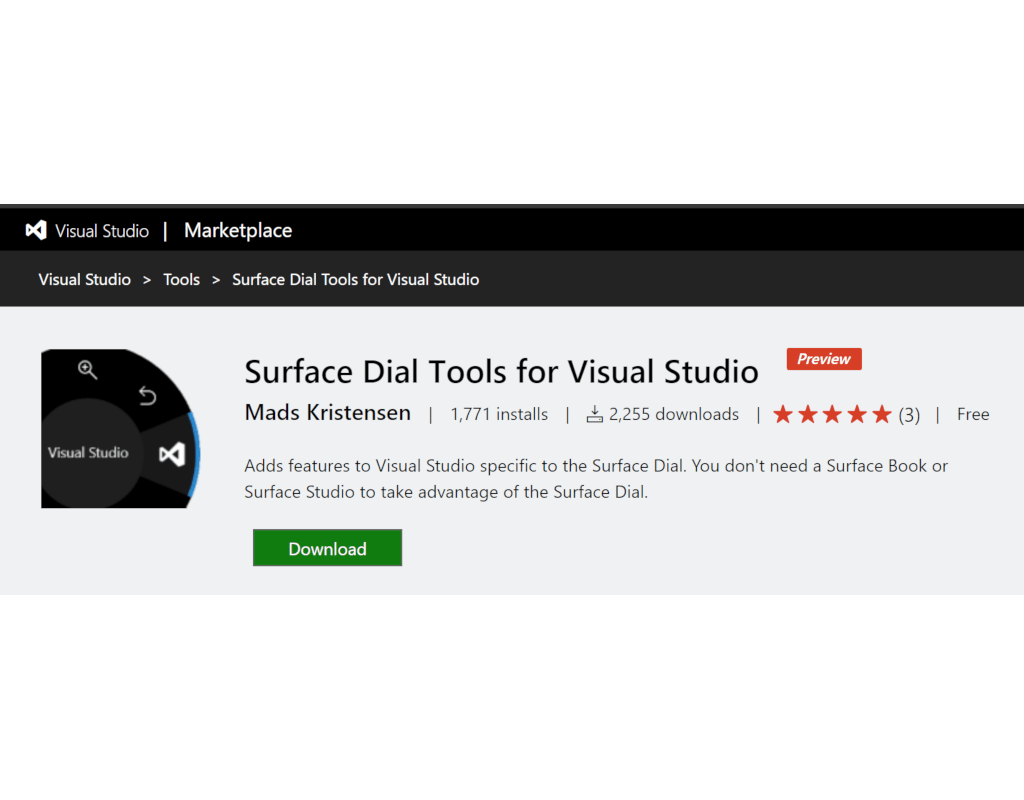Click the Visual Studio logo icon in header
The height and width of the screenshot is (800, 1024).
(x=36, y=231)
